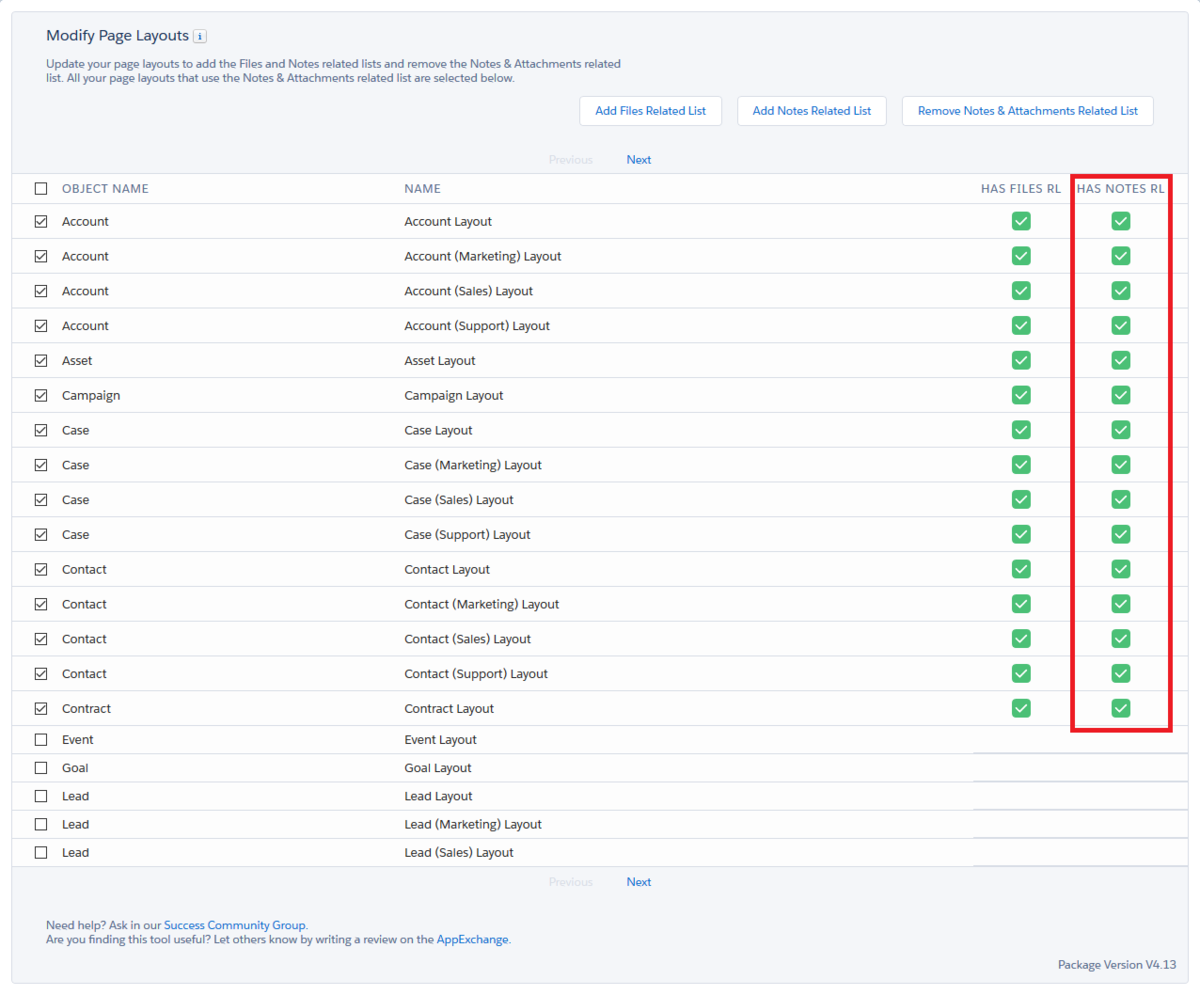The image size is (1200, 995).
Task: Click Has Notes RL checkmark for Contract Layout
Action: 1121,708
